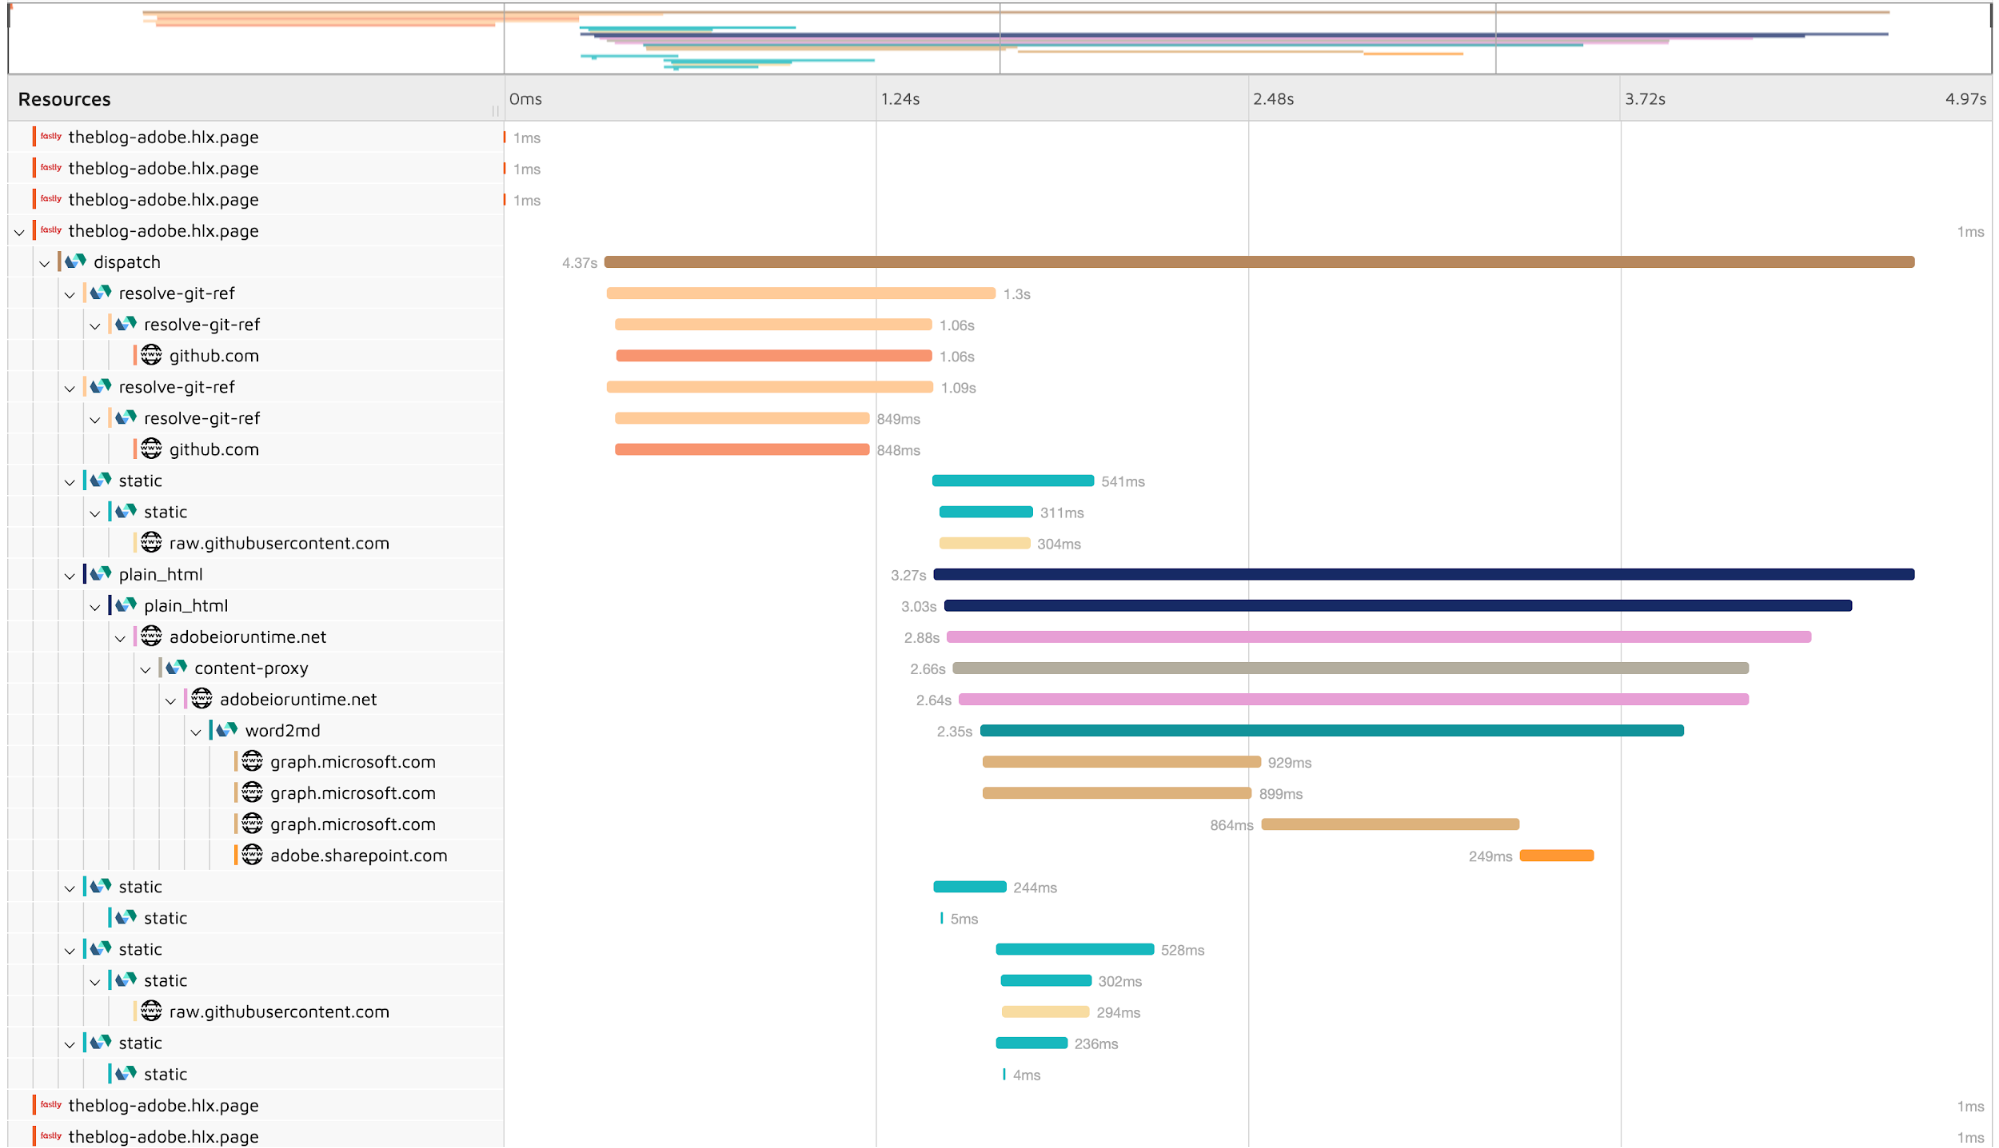Select the word2md row label

coord(282,730)
